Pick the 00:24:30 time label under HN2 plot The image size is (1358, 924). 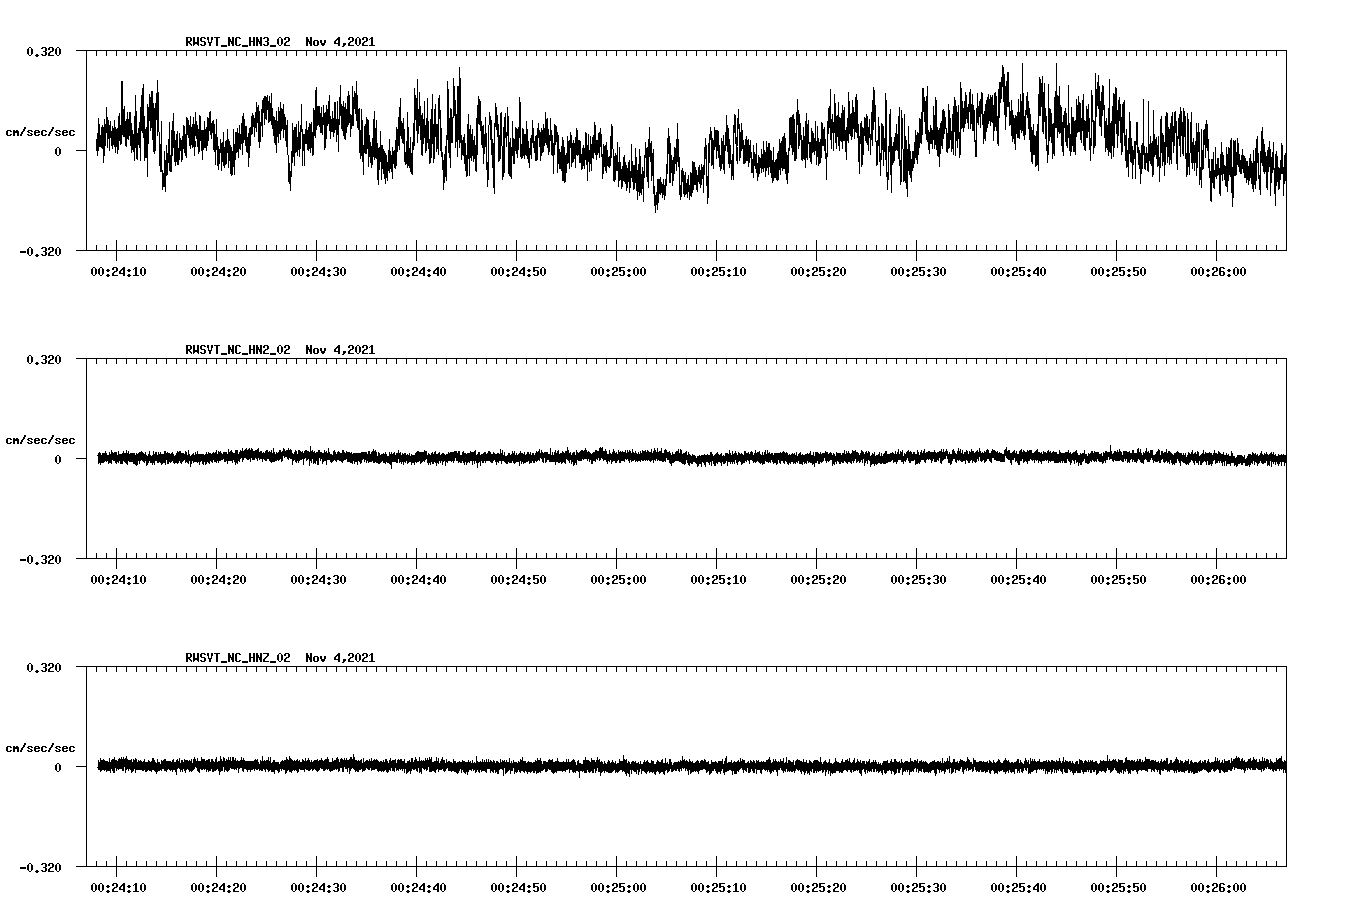(x=319, y=580)
